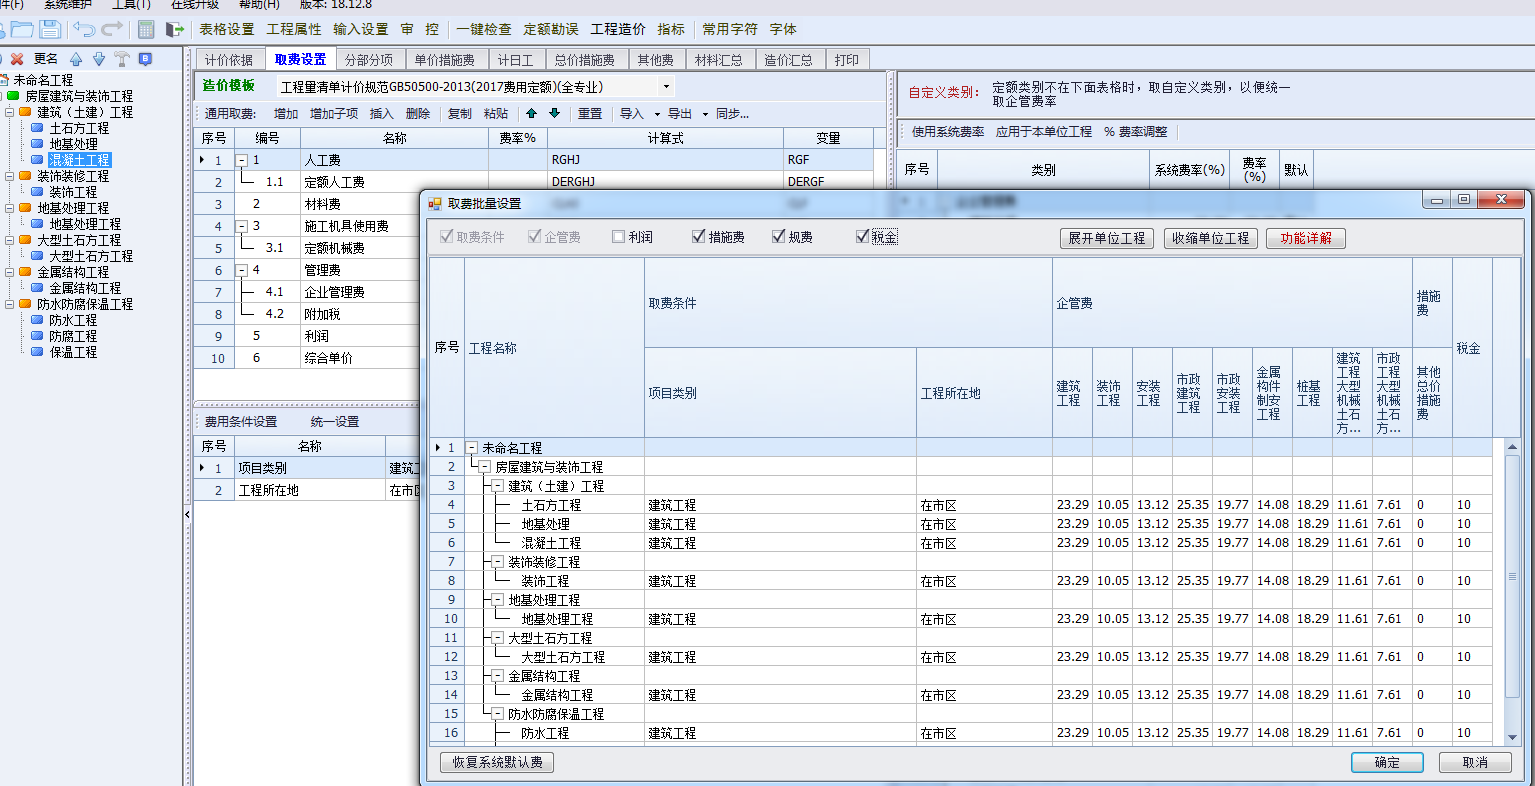Toggle the 规费 checkbox
This screenshot has width=1535, height=786.
pos(778,237)
